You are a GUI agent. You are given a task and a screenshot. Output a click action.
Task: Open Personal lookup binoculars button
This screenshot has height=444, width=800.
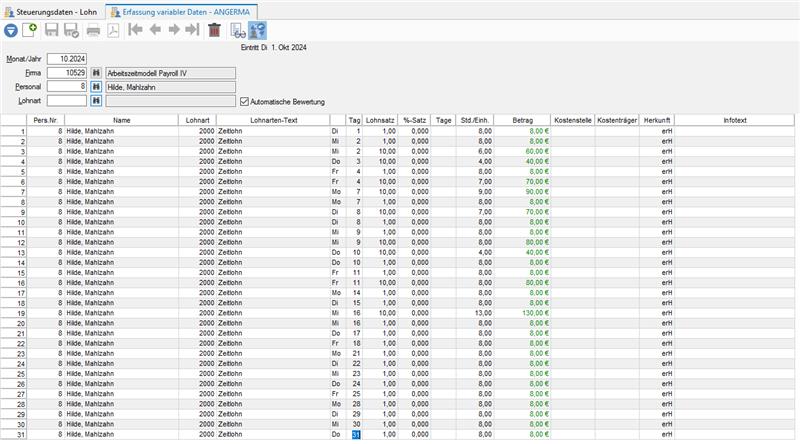point(96,87)
